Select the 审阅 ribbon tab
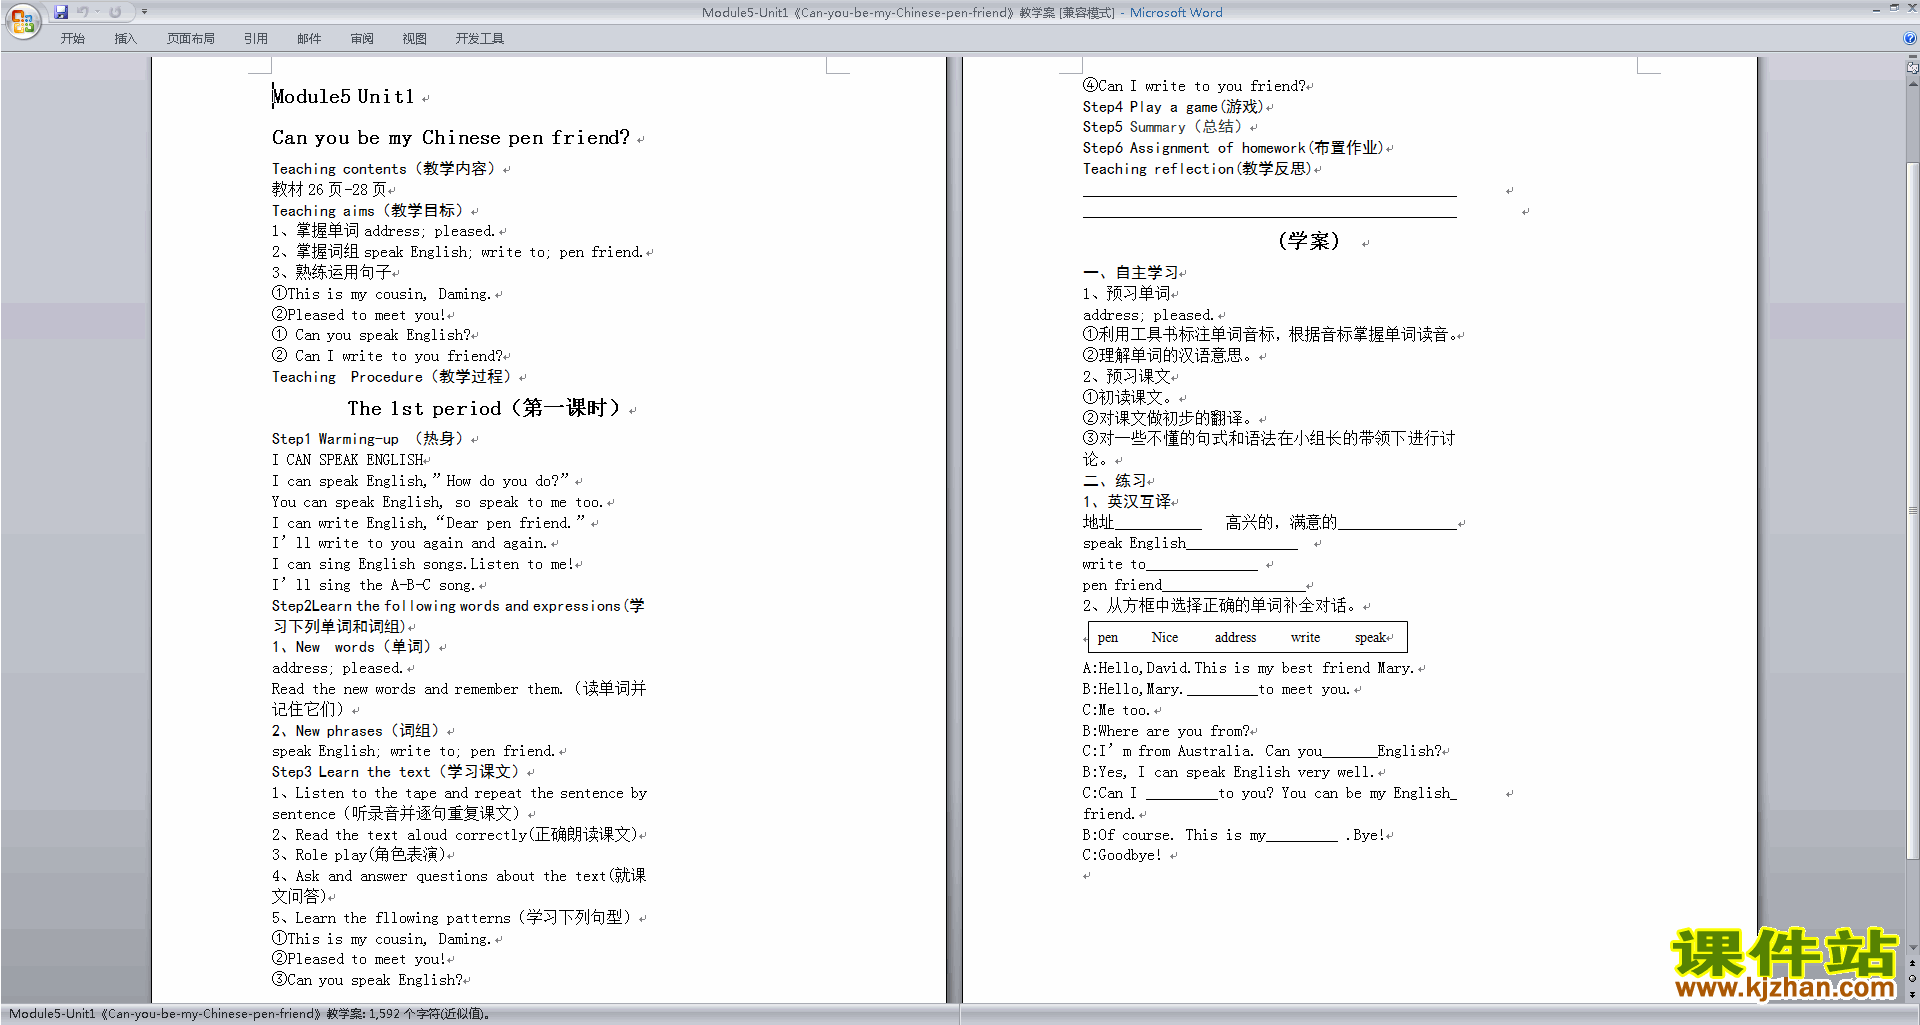1920x1025 pixels. pos(362,38)
